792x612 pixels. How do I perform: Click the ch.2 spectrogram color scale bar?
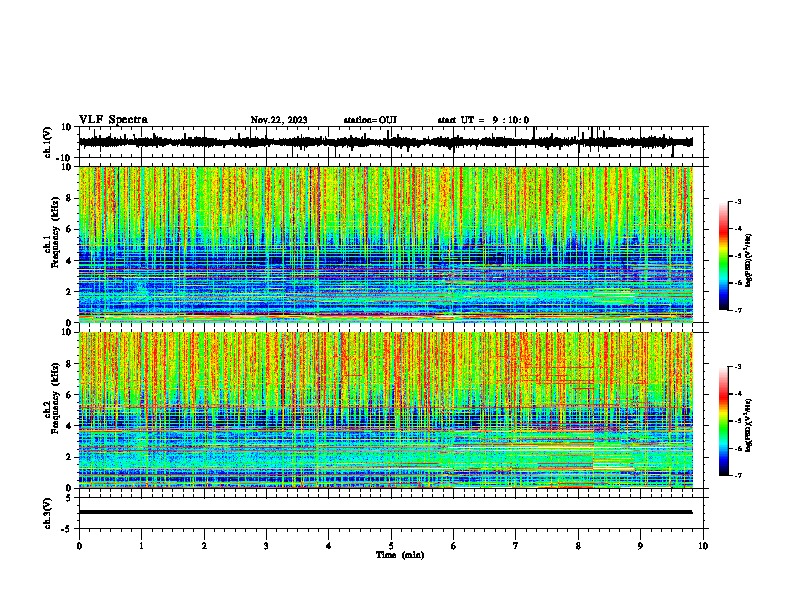724,421
